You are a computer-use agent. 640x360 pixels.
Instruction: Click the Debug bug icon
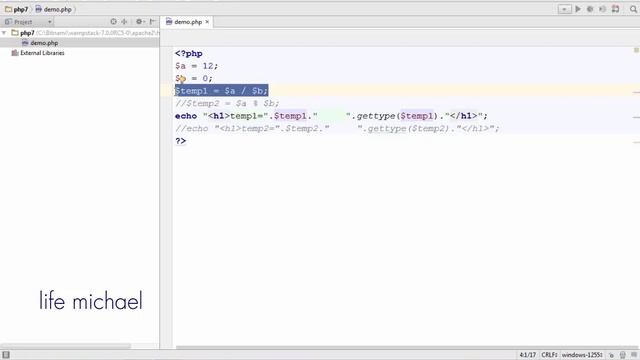(x=590, y=9)
